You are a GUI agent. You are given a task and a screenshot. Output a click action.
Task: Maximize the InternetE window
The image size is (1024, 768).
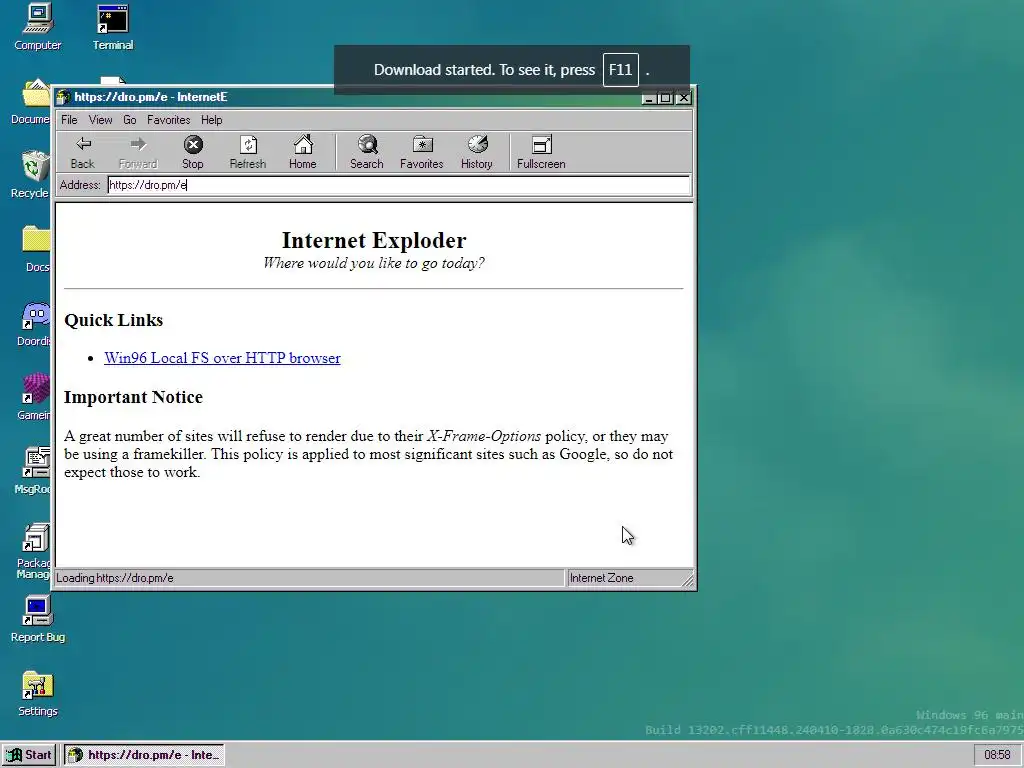click(x=665, y=98)
